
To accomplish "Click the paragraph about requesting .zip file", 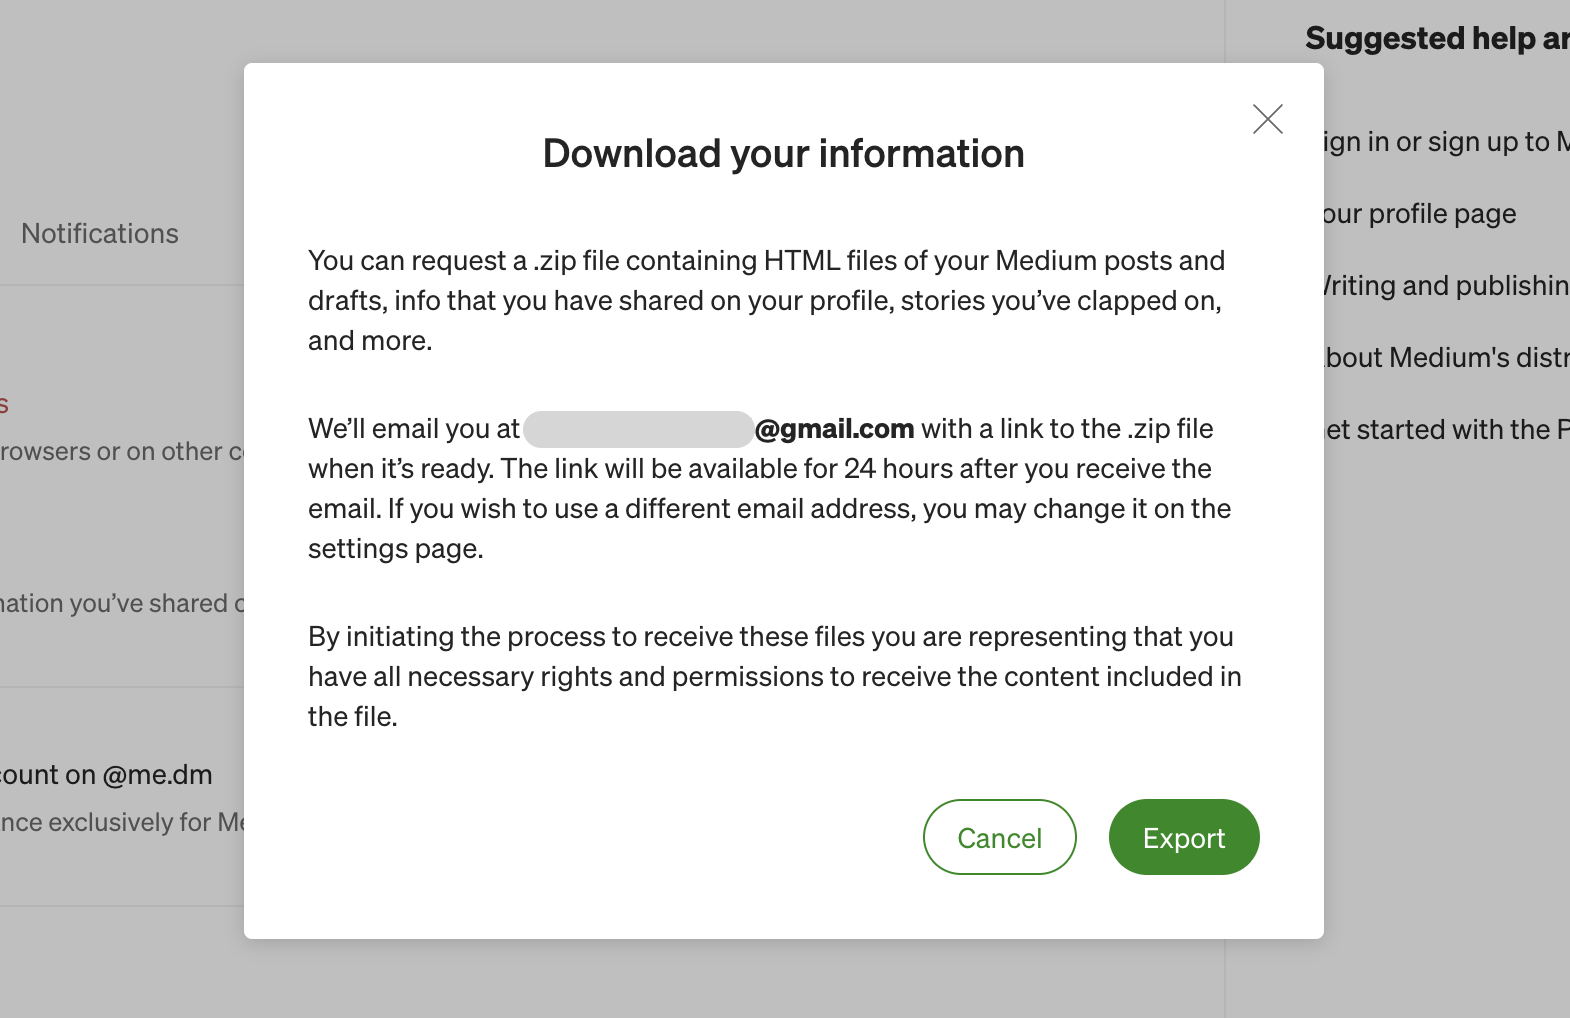I will coord(766,300).
